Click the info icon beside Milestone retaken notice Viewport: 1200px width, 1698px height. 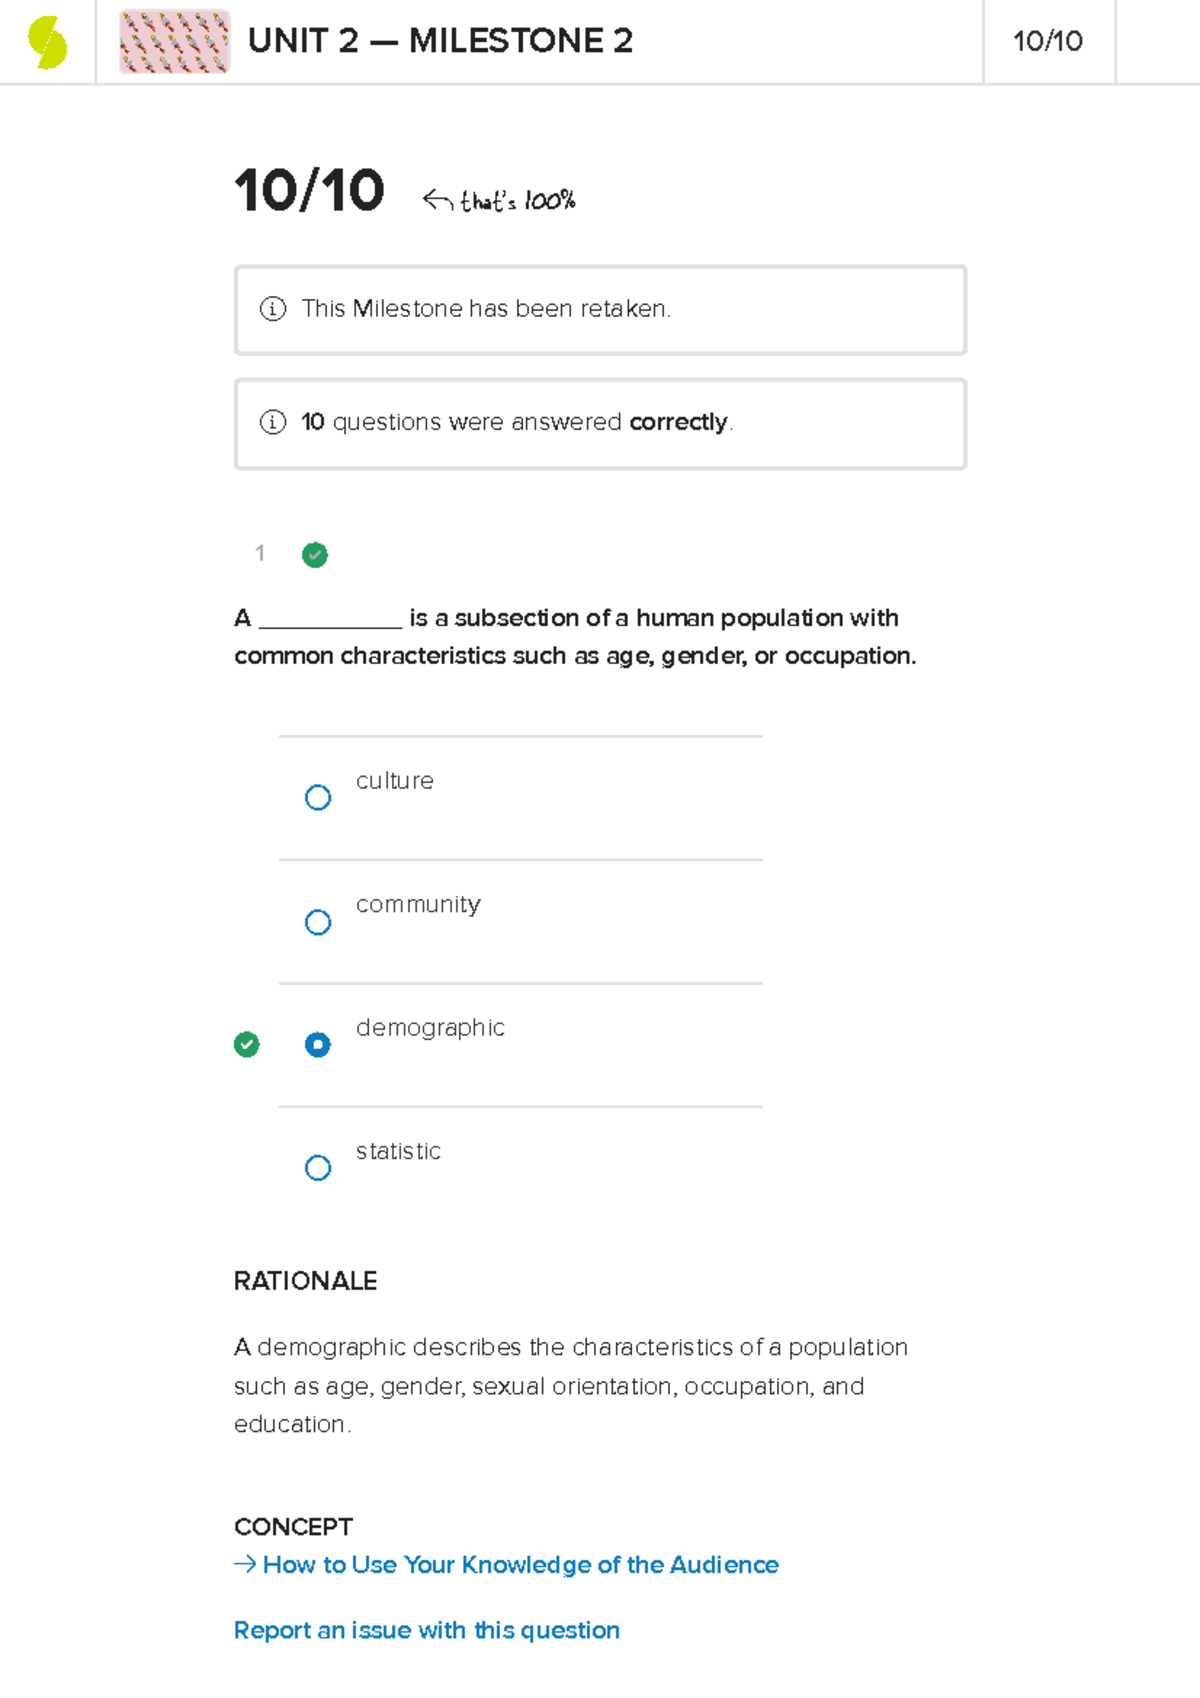click(273, 309)
